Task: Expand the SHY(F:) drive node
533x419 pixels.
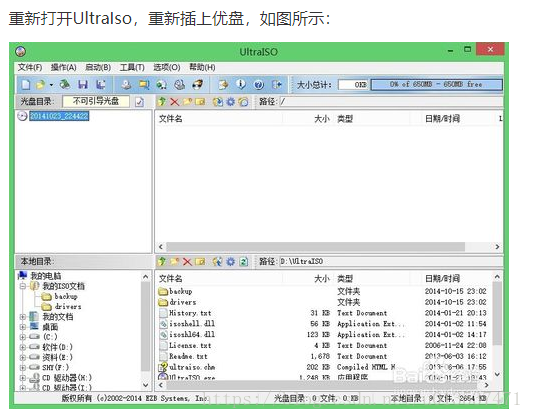Action: click(23, 367)
